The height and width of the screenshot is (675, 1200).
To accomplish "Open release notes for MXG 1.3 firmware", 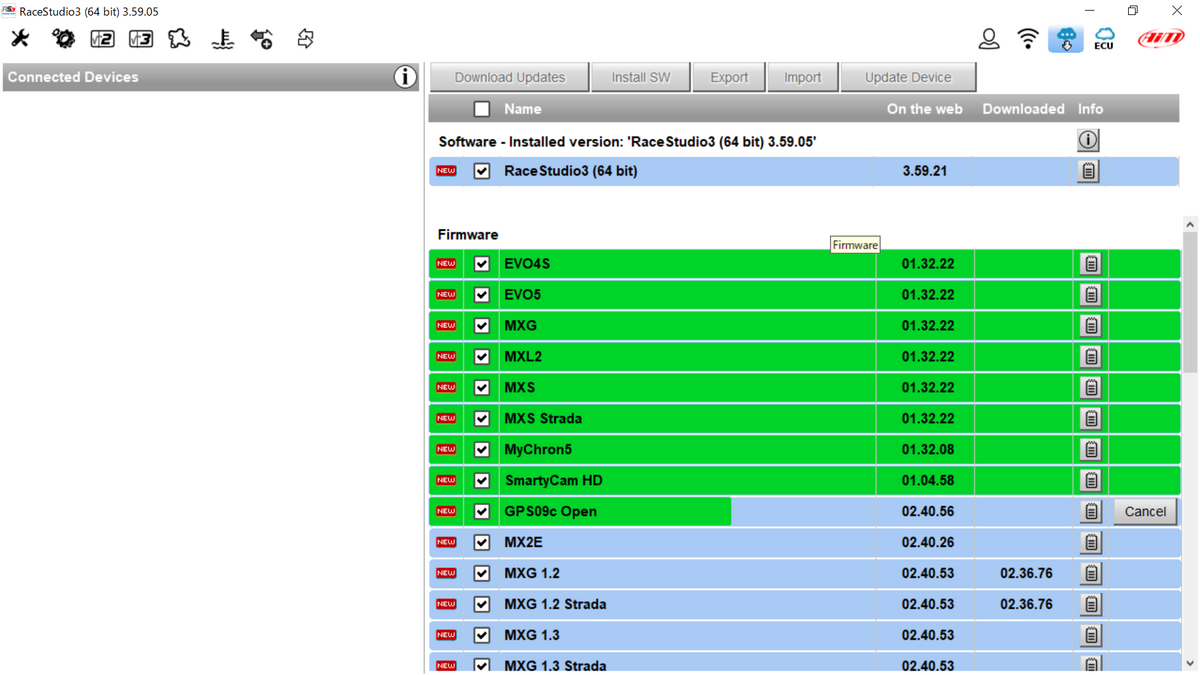I will click(1091, 636).
